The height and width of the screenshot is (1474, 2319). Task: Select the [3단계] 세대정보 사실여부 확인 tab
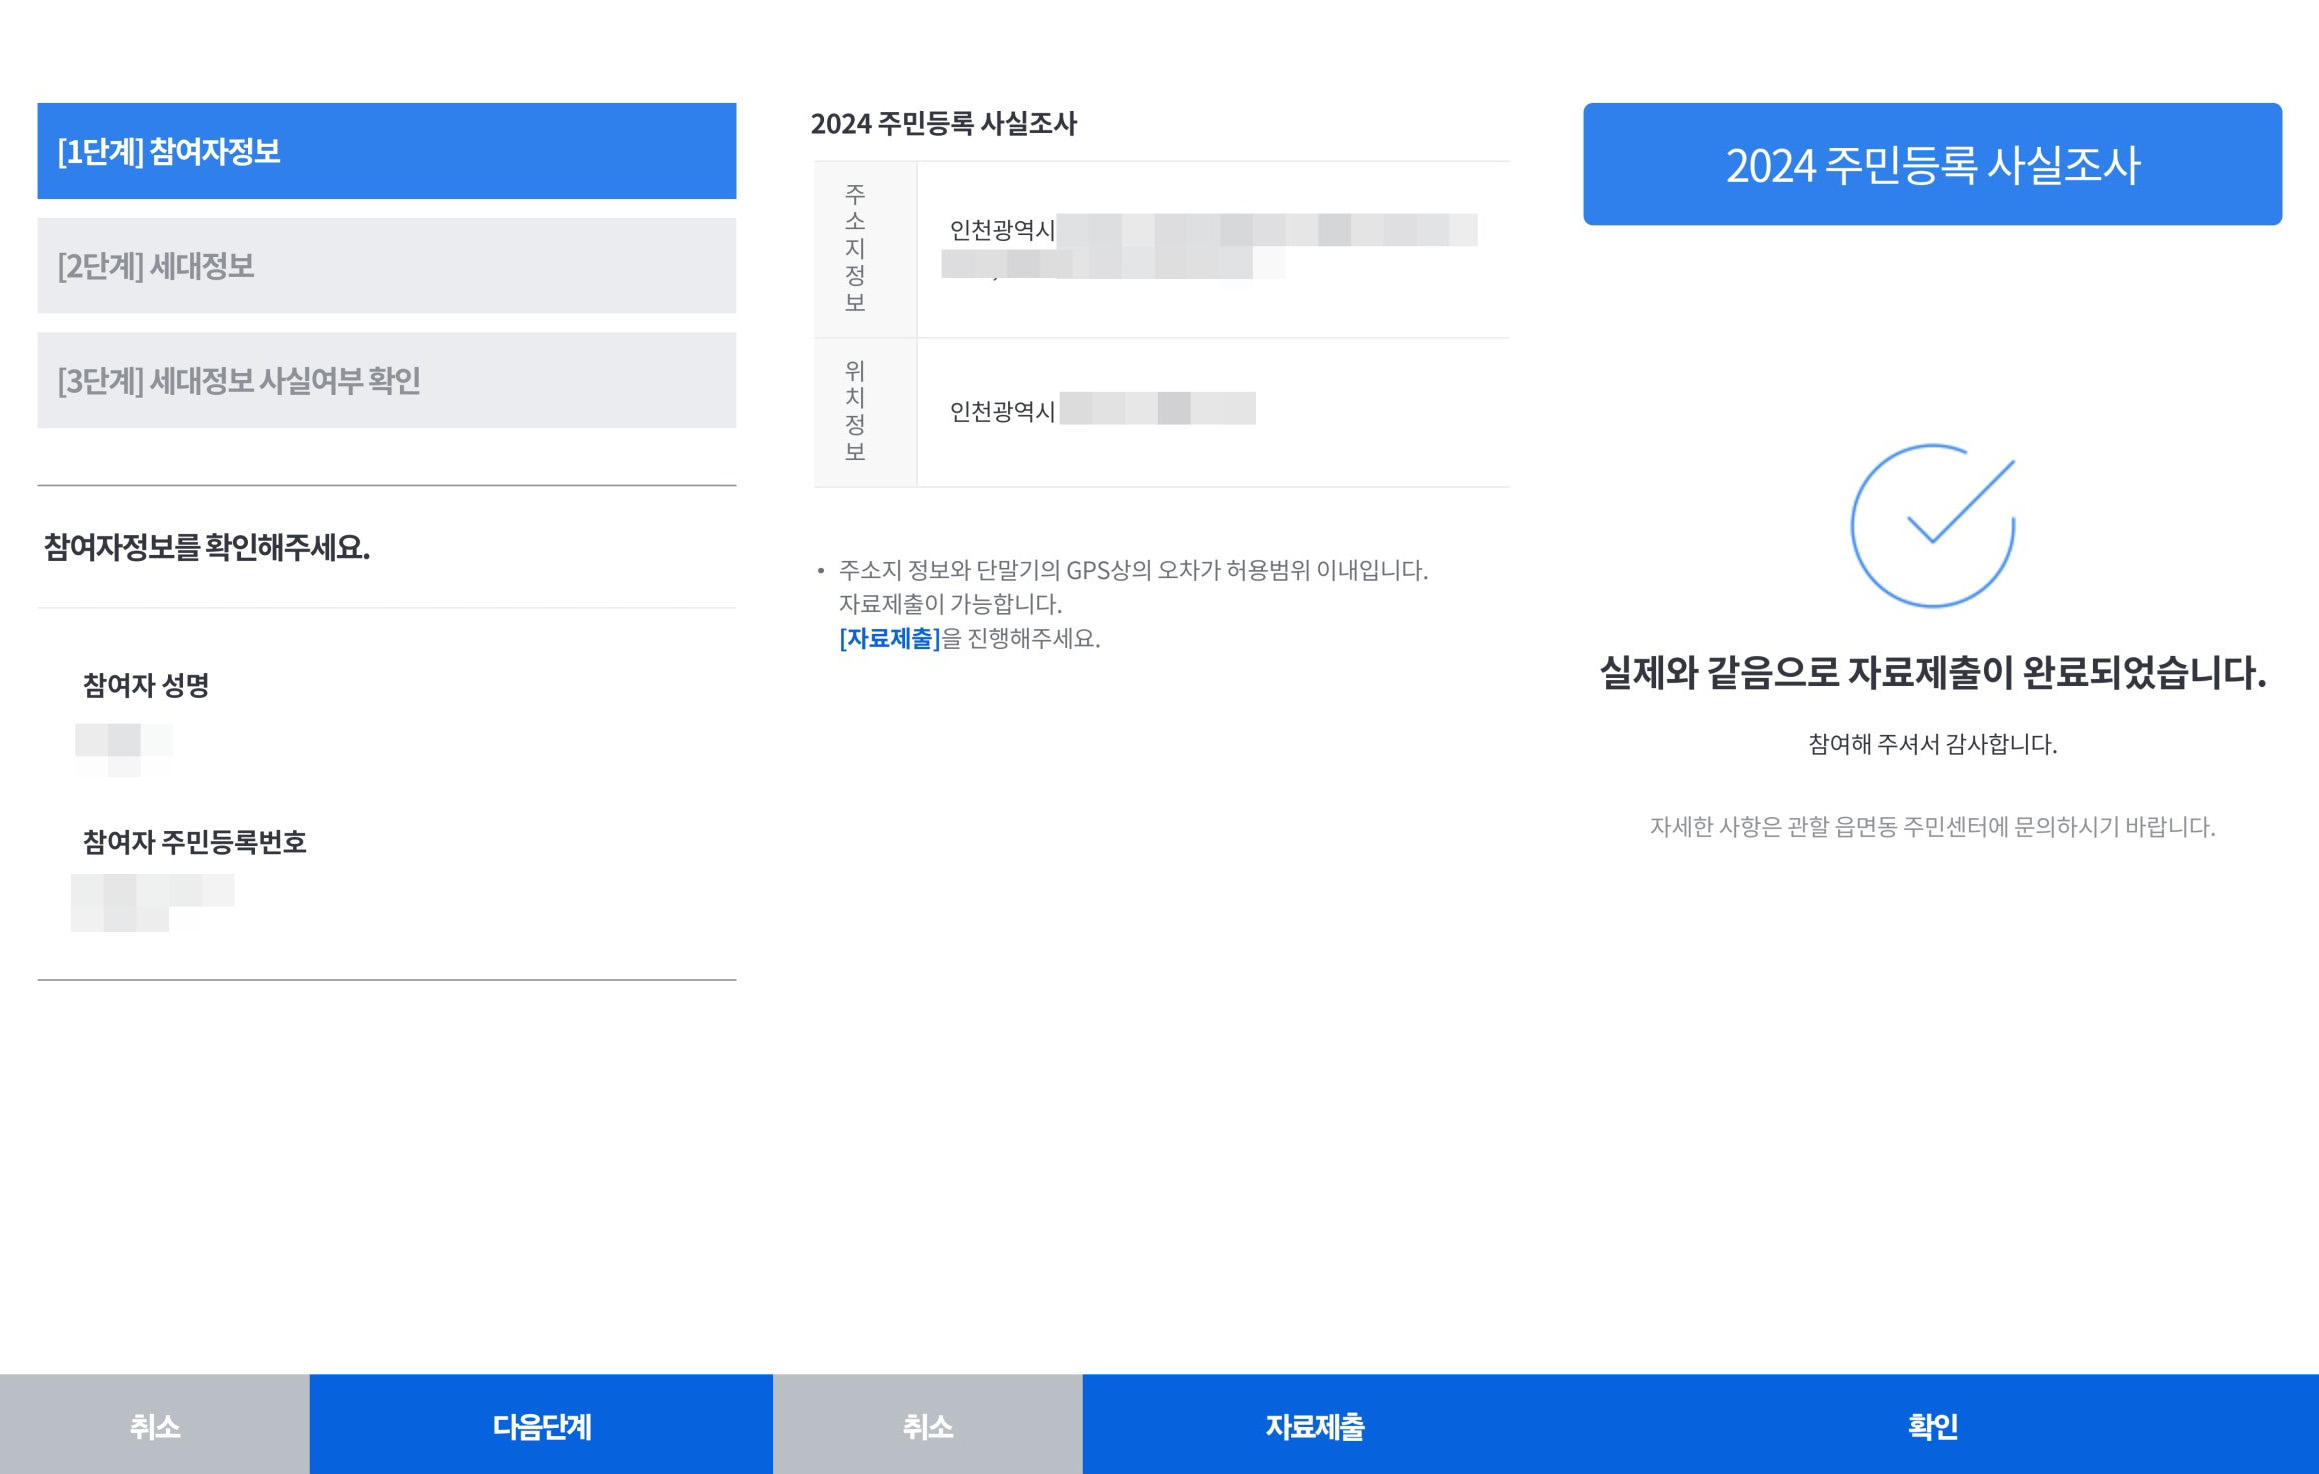click(x=386, y=380)
